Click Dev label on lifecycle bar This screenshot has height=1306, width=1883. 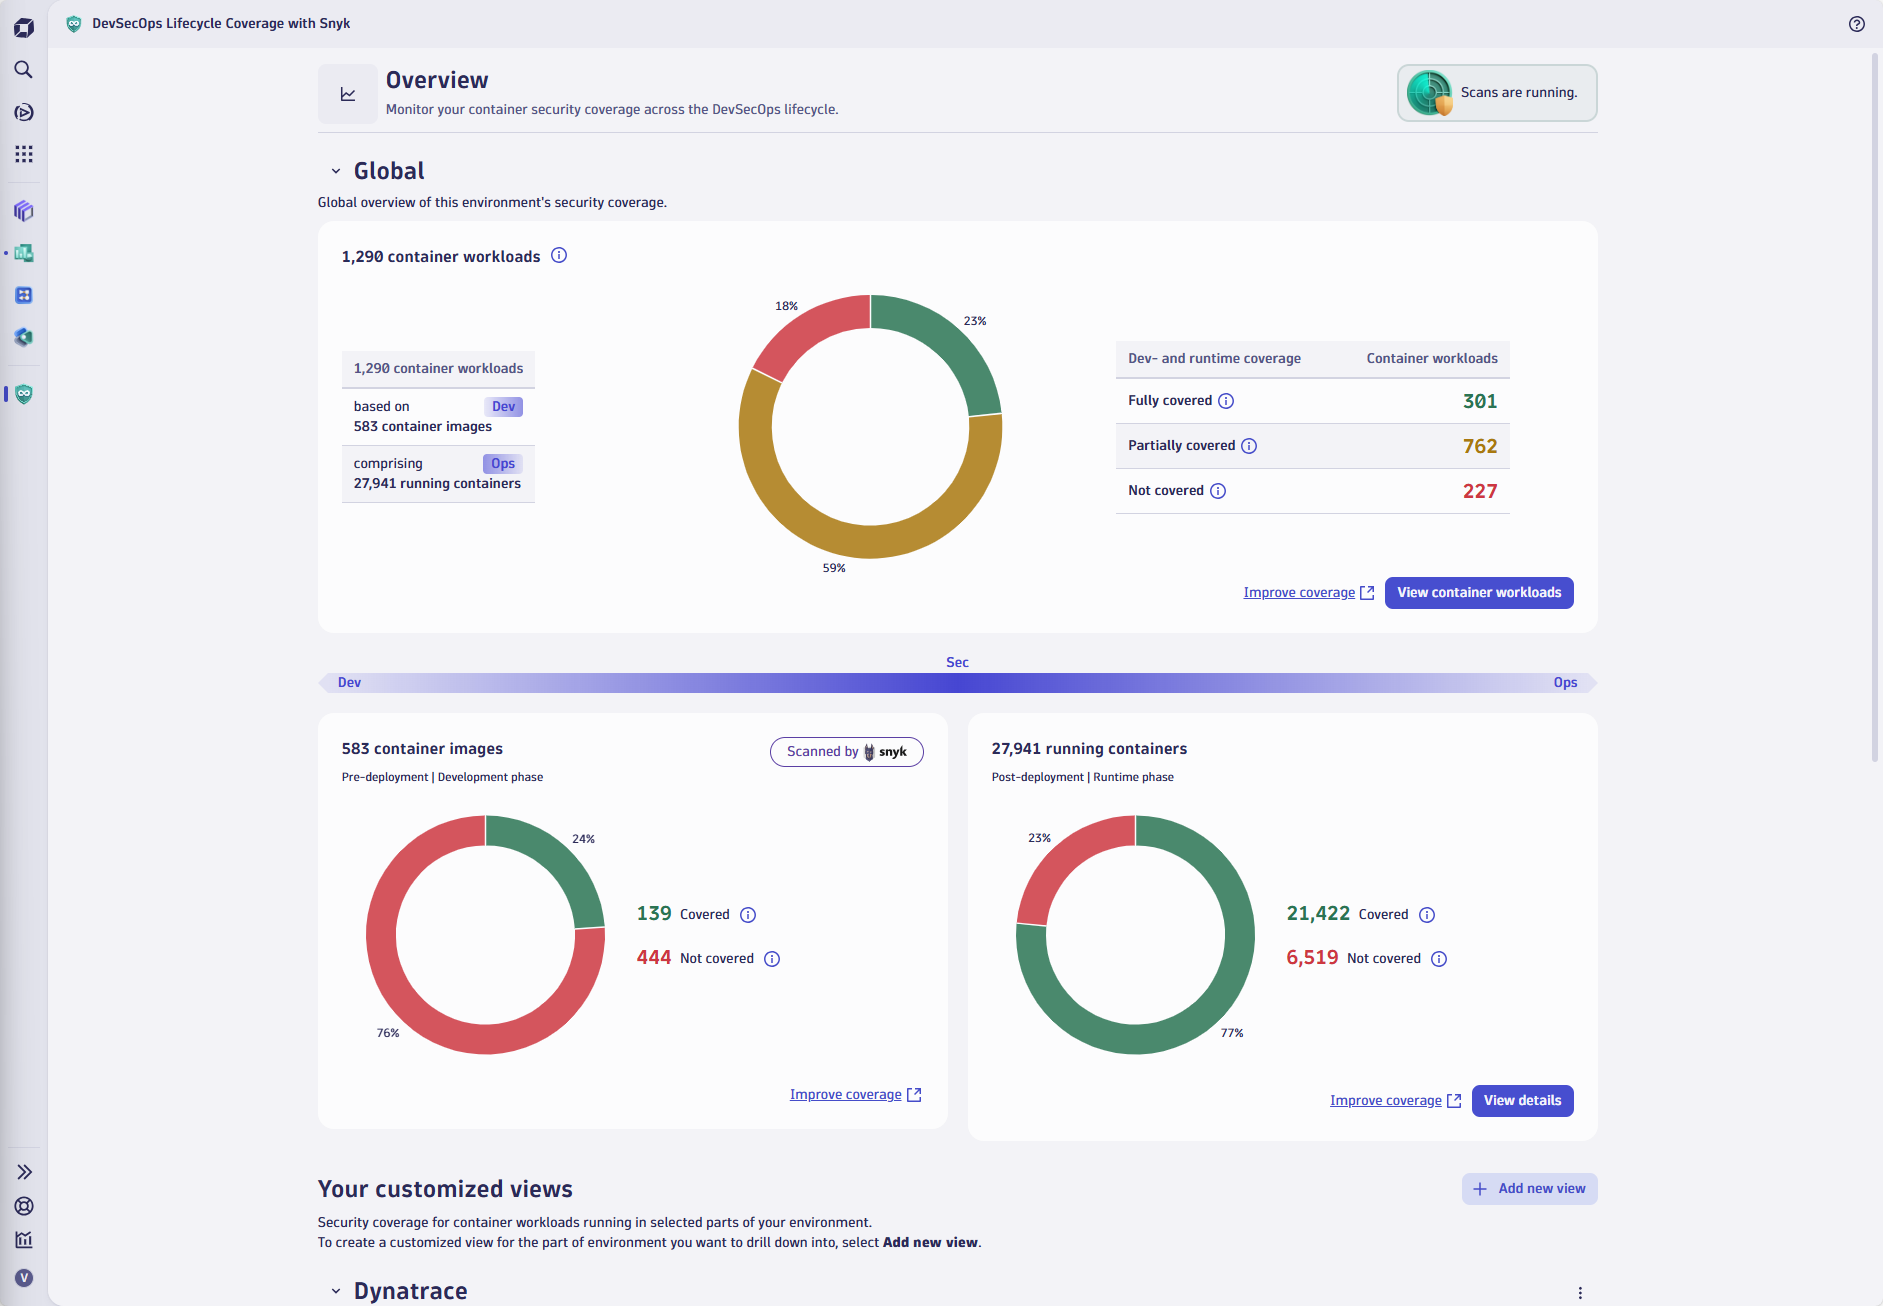point(349,683)
